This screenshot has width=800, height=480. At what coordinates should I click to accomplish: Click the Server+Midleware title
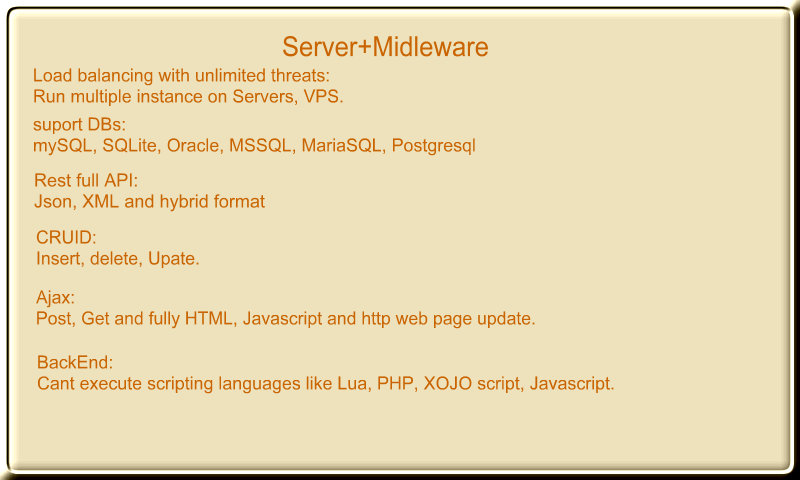(385, 47)
